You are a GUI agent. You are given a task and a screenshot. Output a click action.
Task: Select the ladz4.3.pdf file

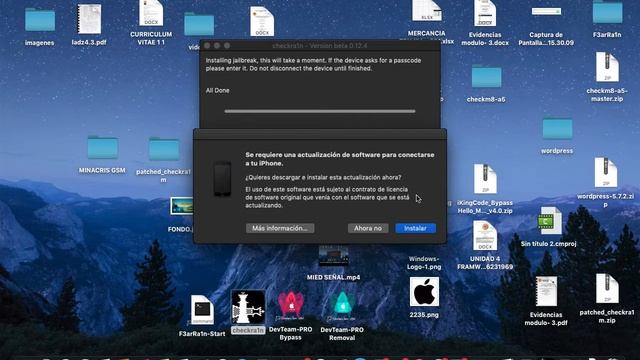tap(89, 19)
